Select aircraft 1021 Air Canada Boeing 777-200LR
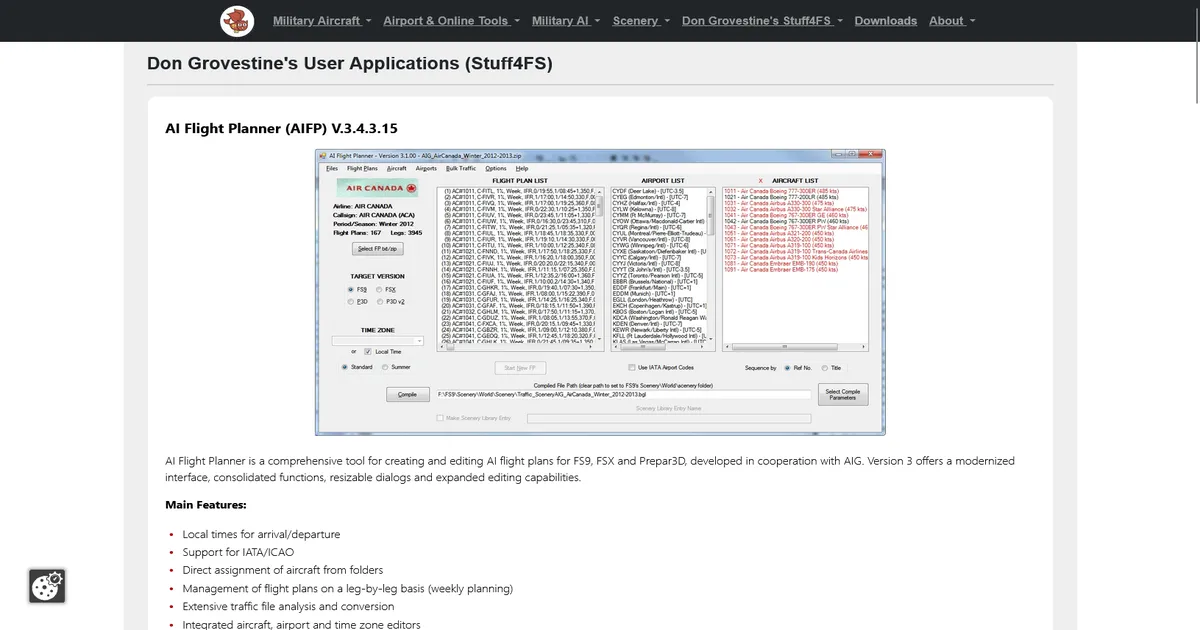This screenshot has height=630, width=1200. click(781, 197)
